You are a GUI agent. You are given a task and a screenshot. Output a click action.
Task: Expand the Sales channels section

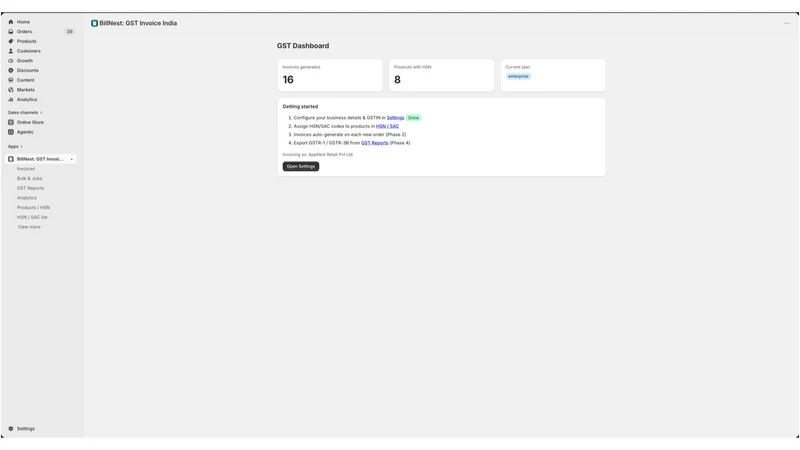[x=25, y=112]
